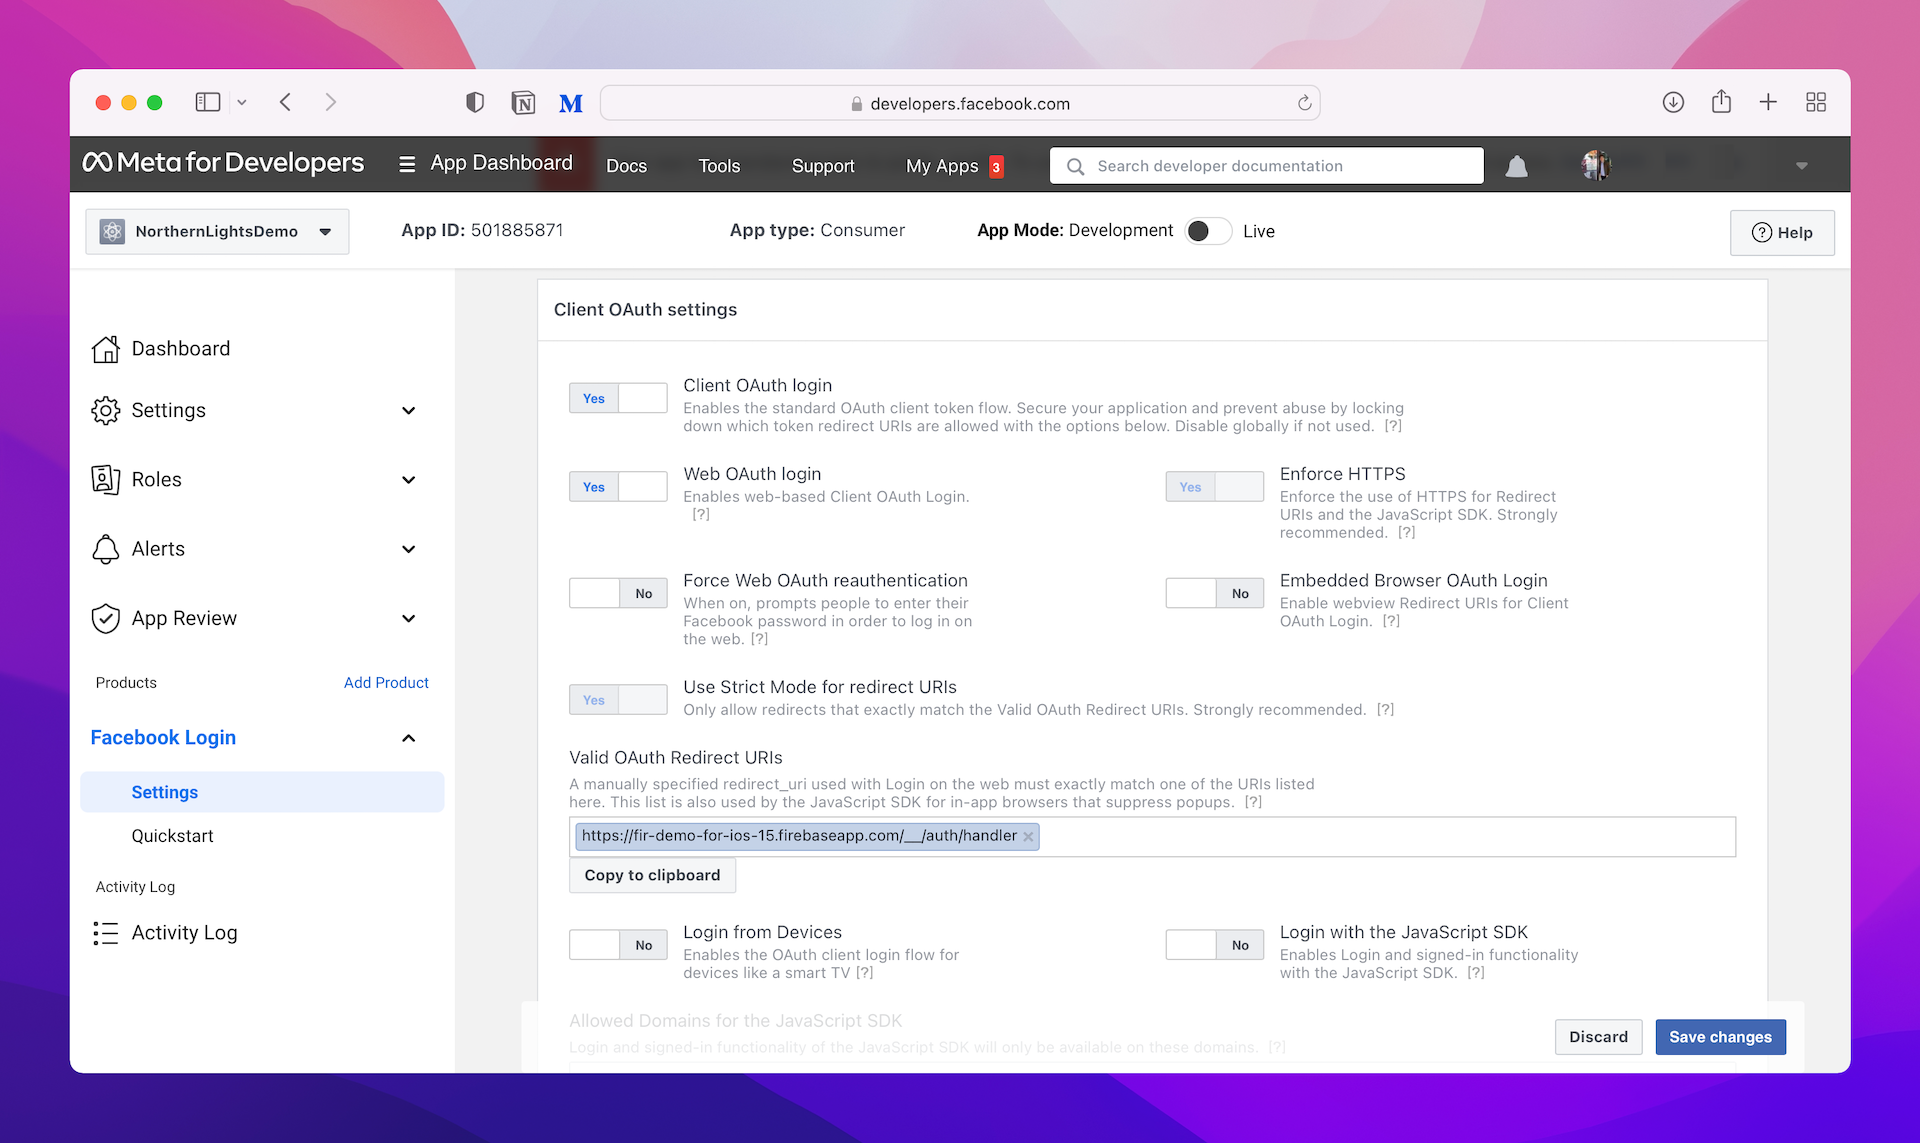Image resolution: width=1920 pixels, height=1143 pixels.
Task: Switch App Mode toggle to Live
Action: 1208,231
